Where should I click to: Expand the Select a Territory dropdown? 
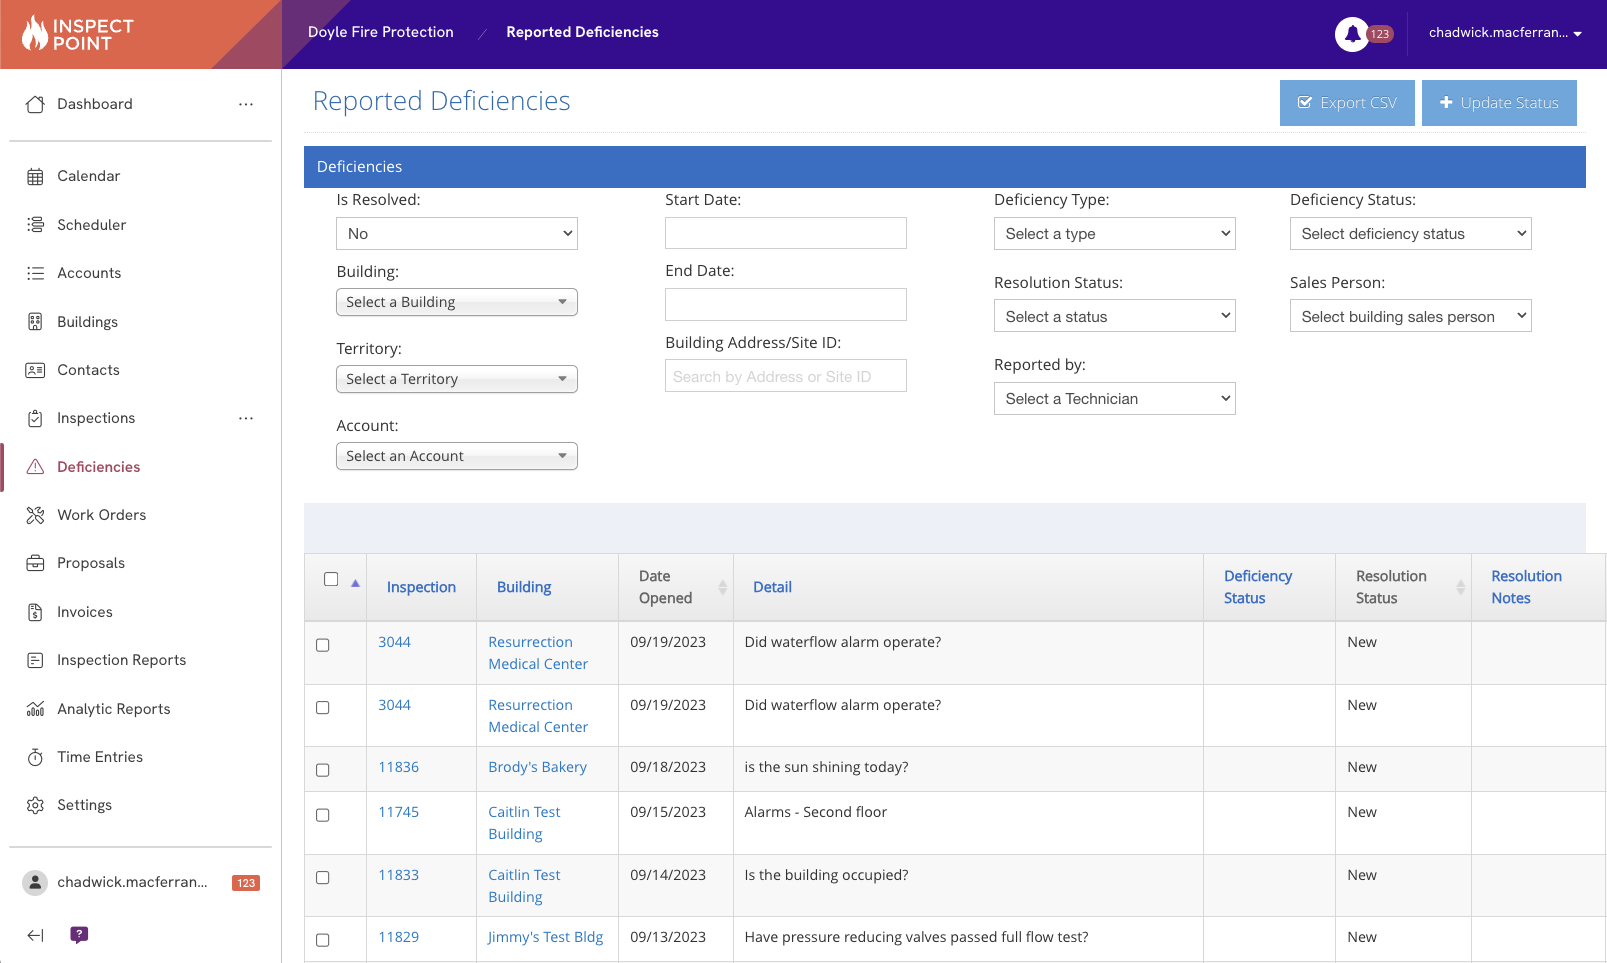(x=457, y=379)
